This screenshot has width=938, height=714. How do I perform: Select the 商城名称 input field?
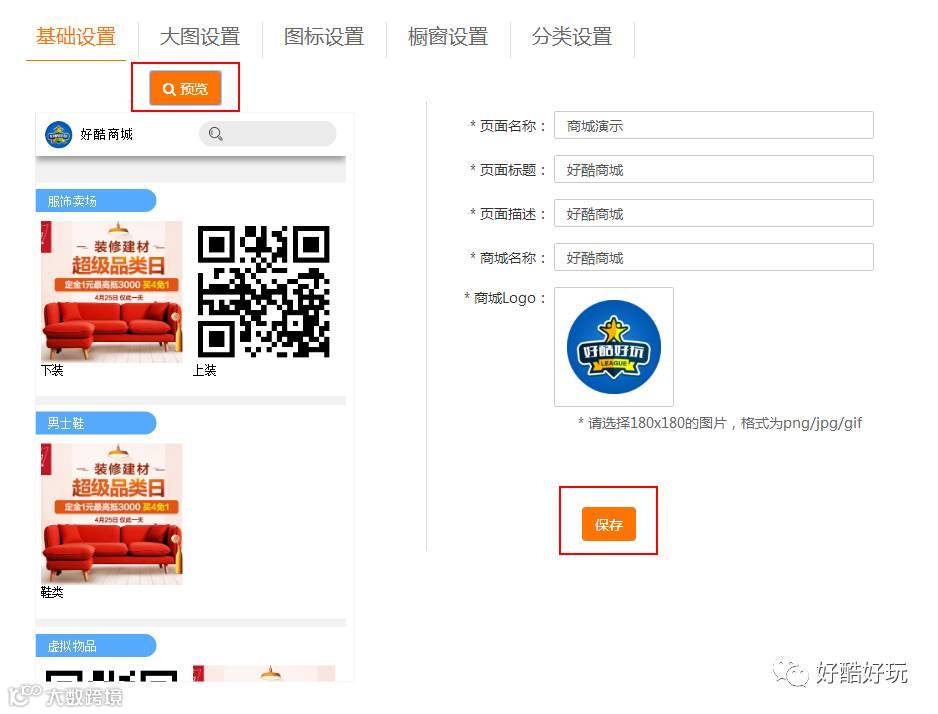click(x=714, y=257)
